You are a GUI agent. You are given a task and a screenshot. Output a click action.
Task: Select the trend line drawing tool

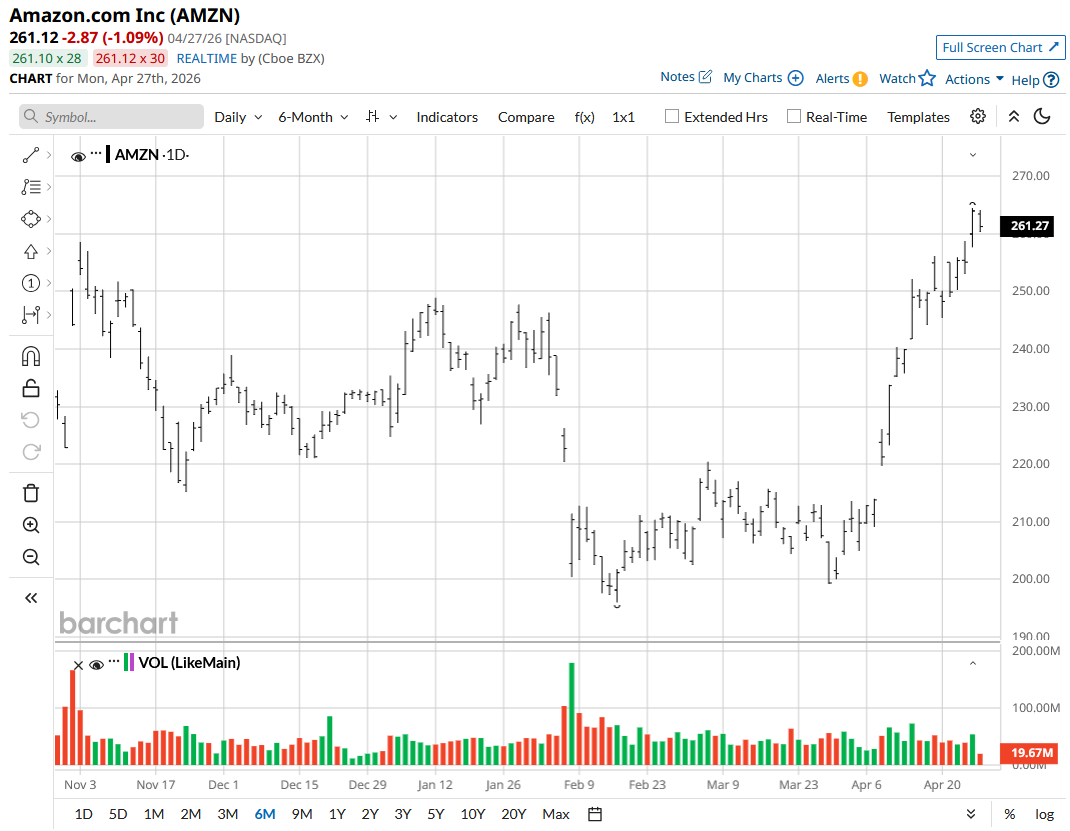31,156
